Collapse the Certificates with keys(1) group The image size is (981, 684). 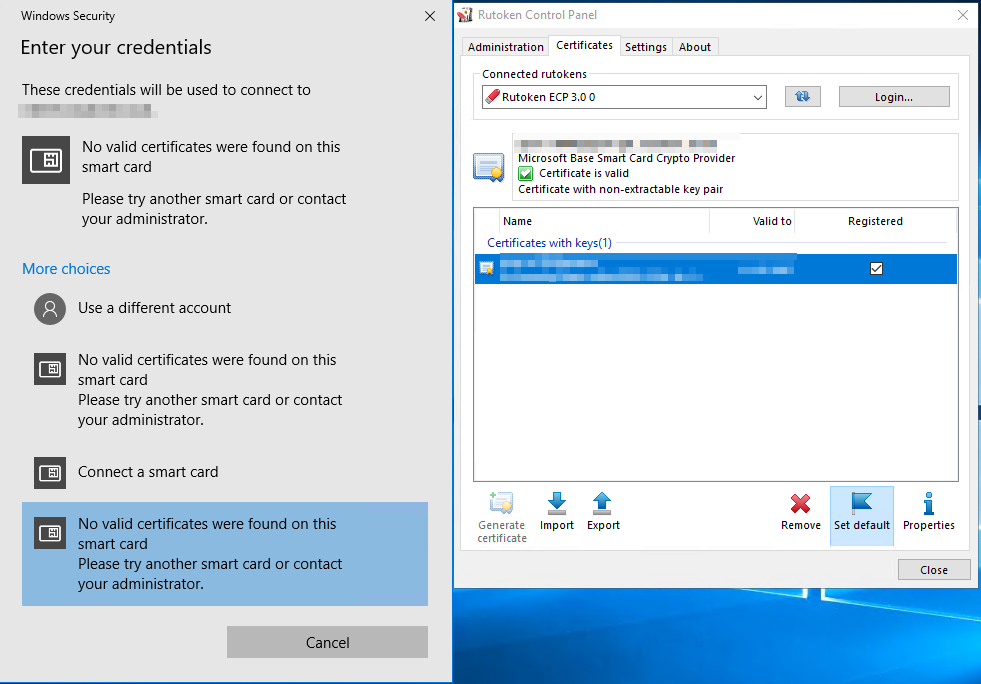pos(549,243)
